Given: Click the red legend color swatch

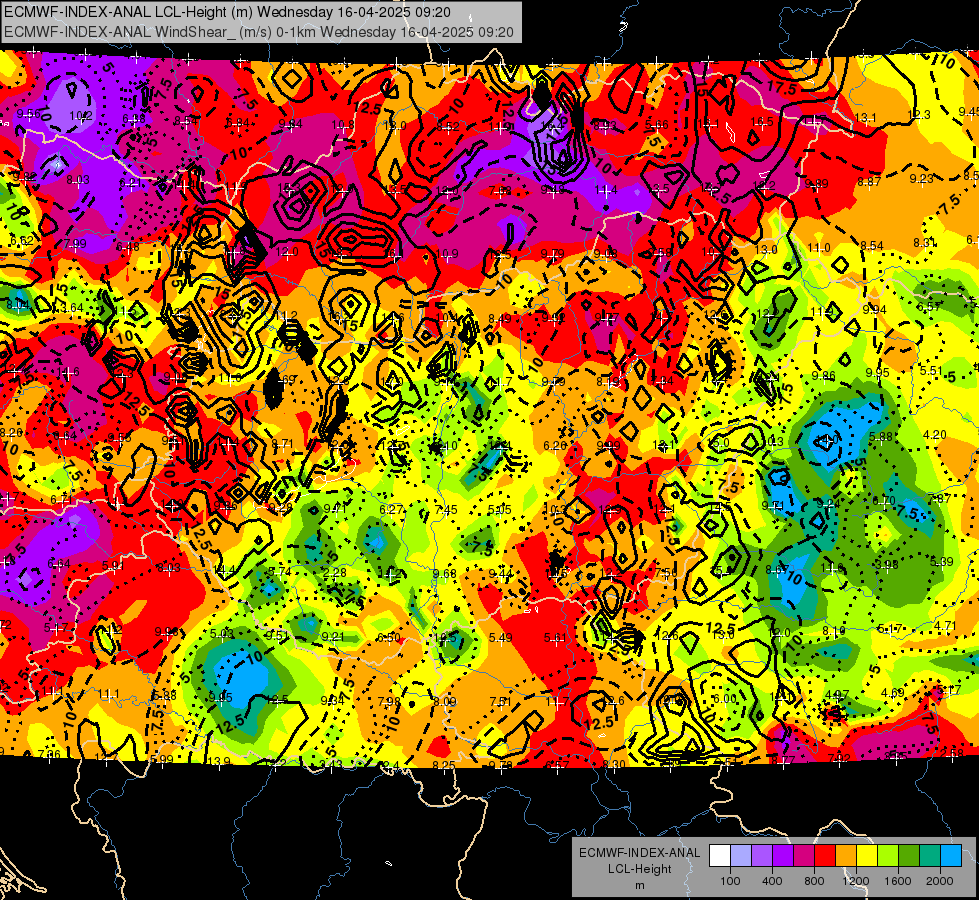Looking at the screenshot, I should (825, 855).
